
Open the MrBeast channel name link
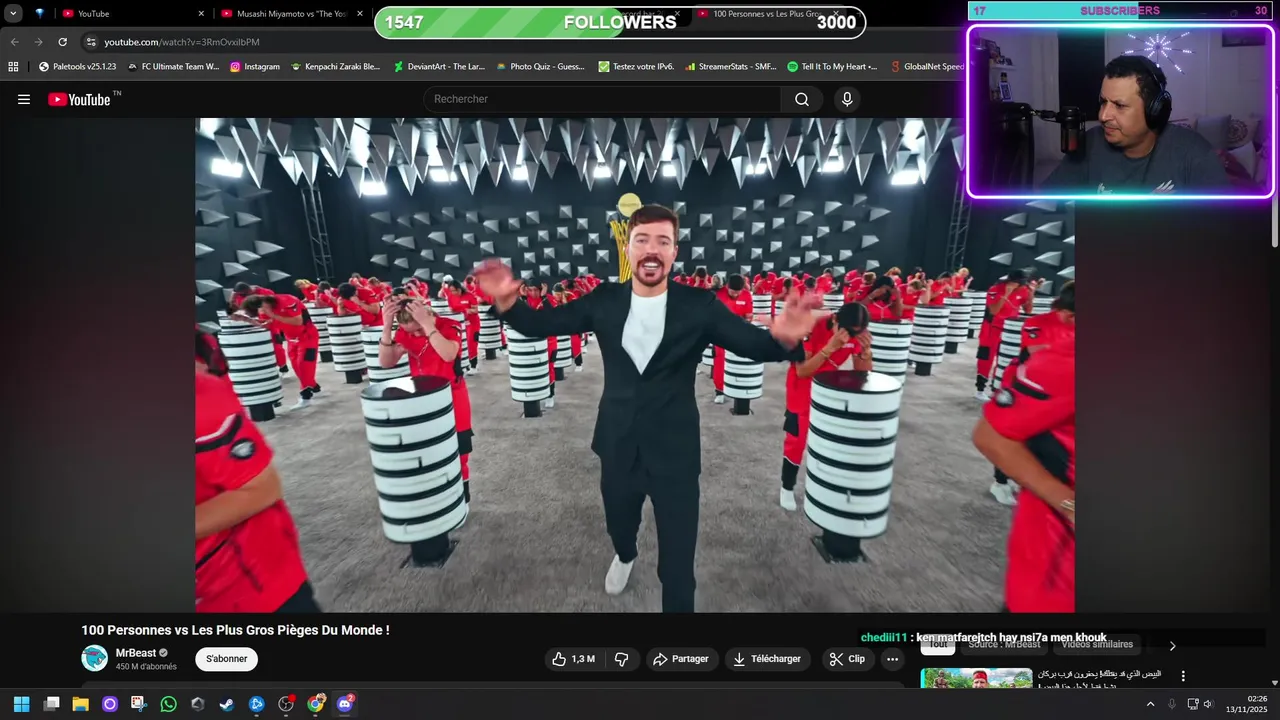(x=135, y=653)
